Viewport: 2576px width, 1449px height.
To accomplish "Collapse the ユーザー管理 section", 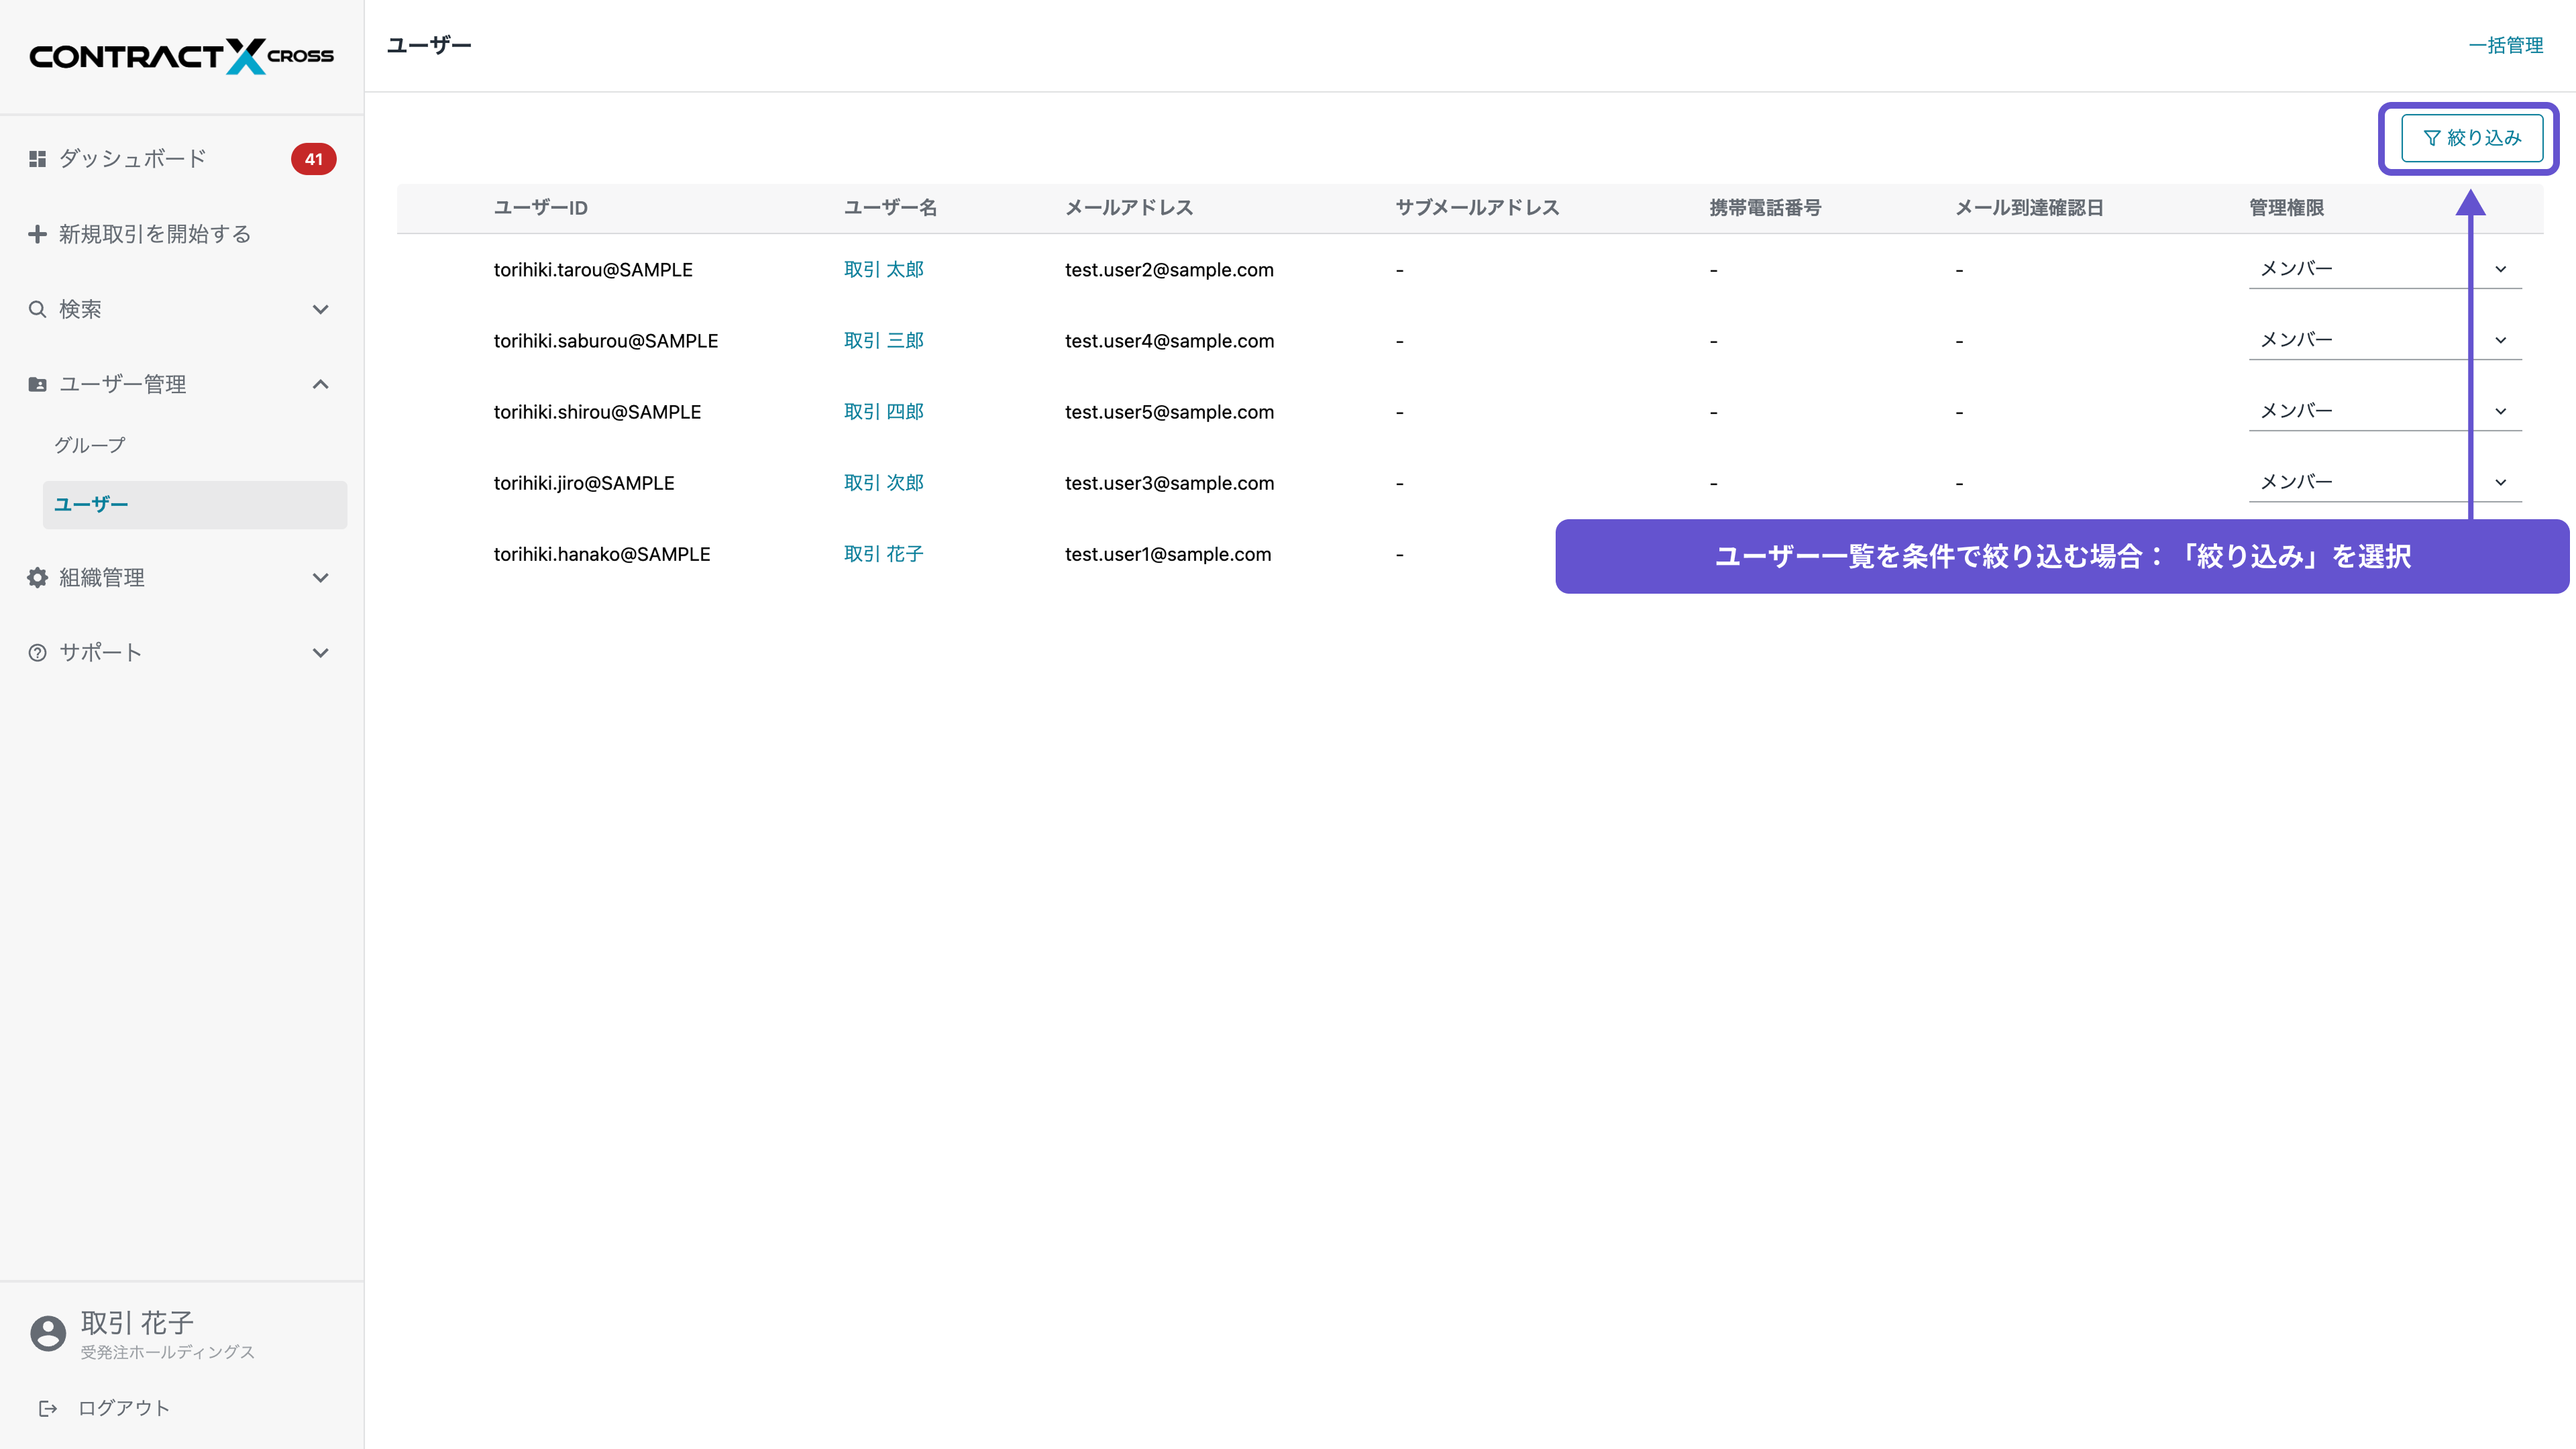I will (320, 384).
